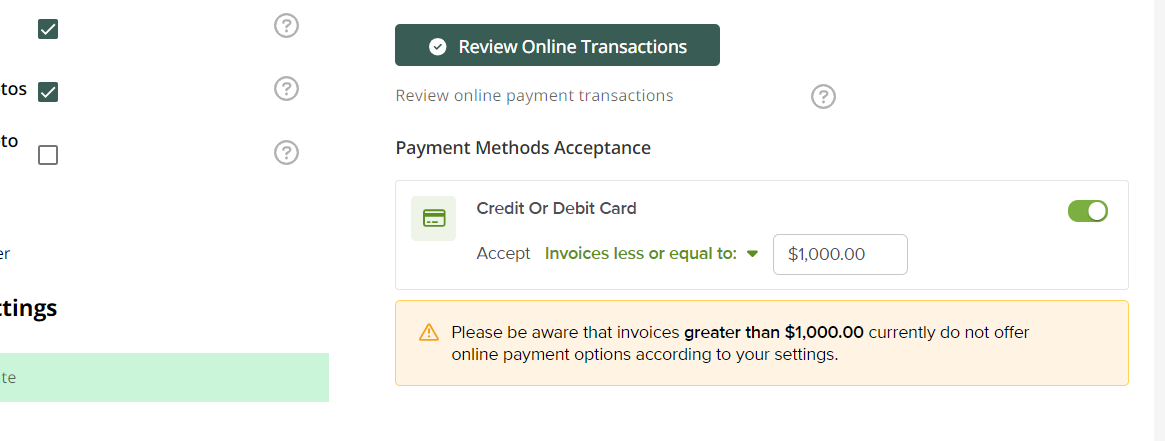The image size is (1165, 441).
Task: Open the "Invoices less or equal to:" dropdown
Action: pyautogui.click(x=652, y=254)
